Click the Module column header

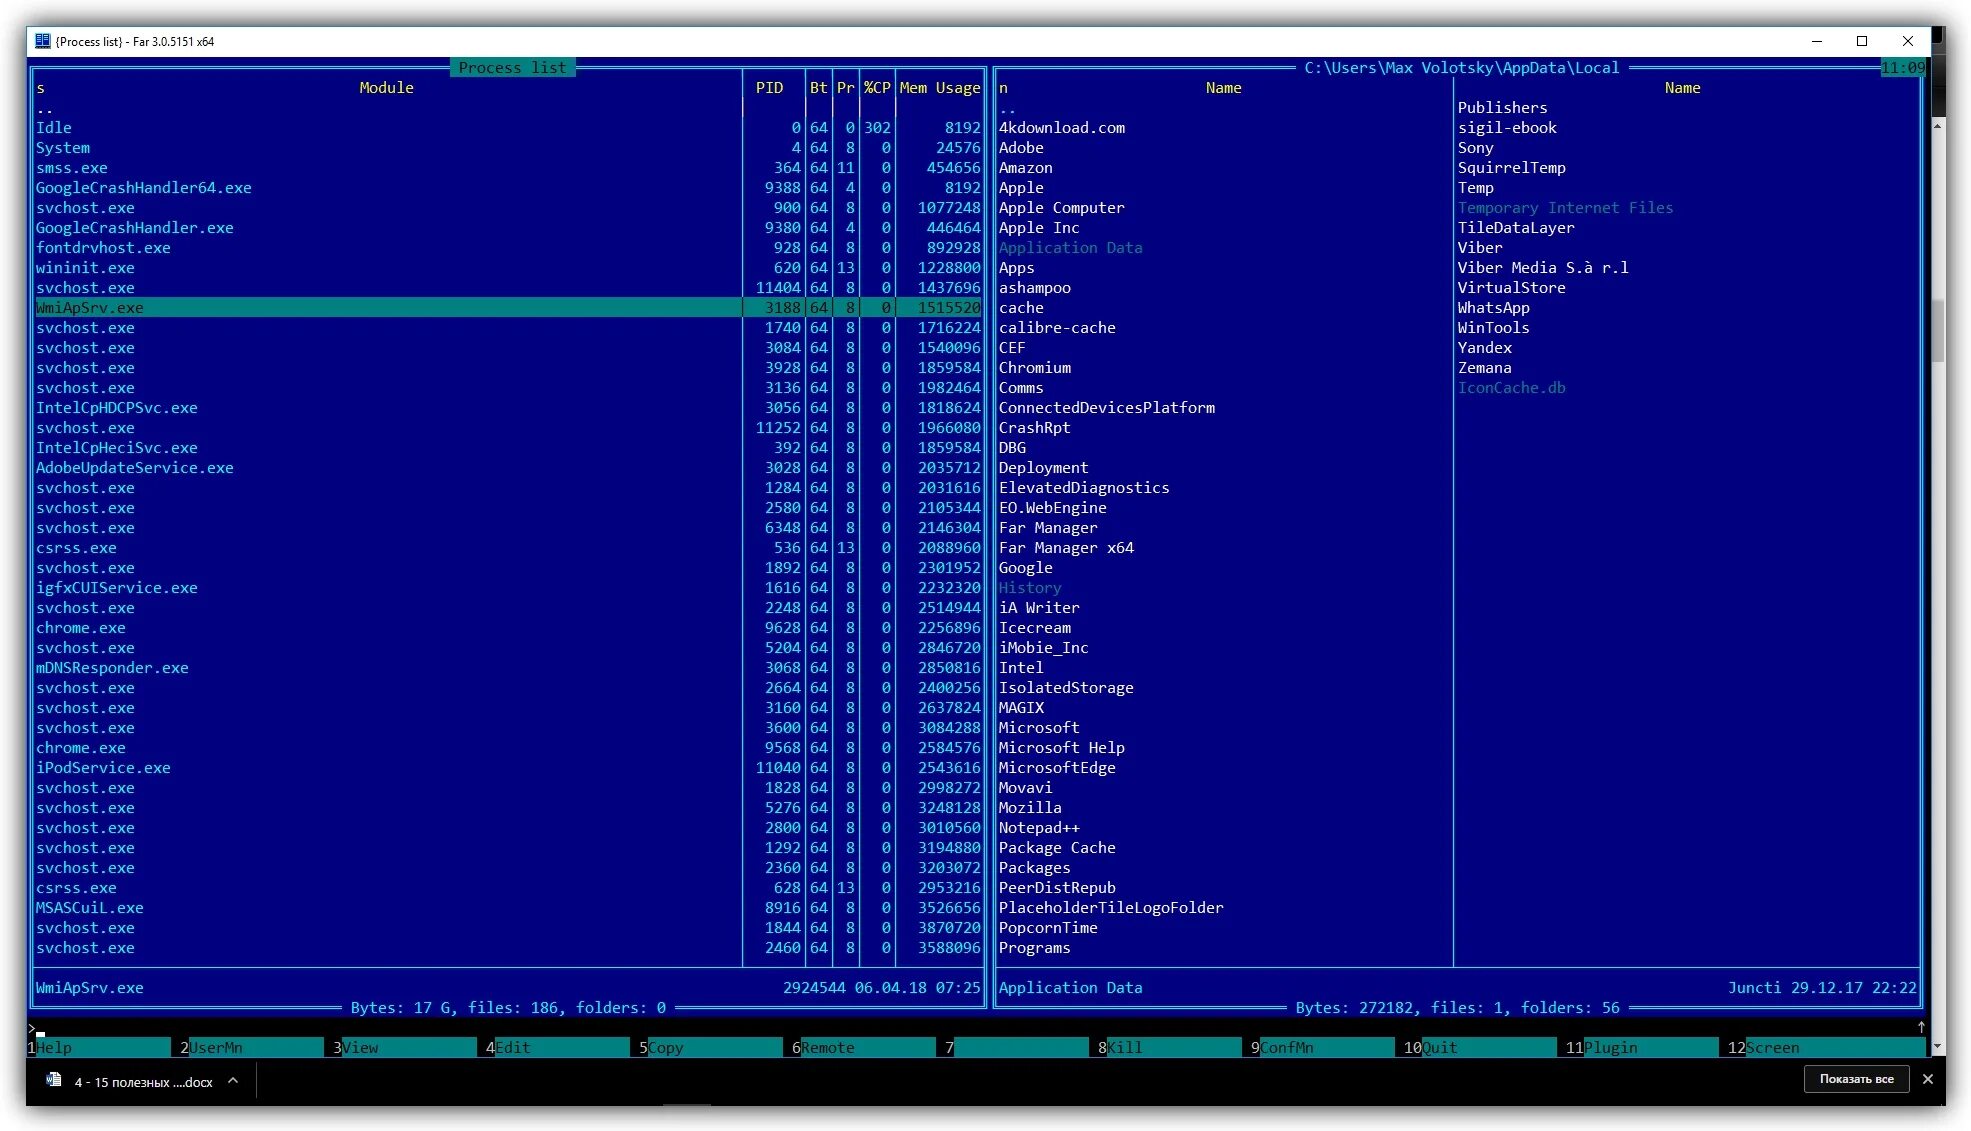pos(386,88)
